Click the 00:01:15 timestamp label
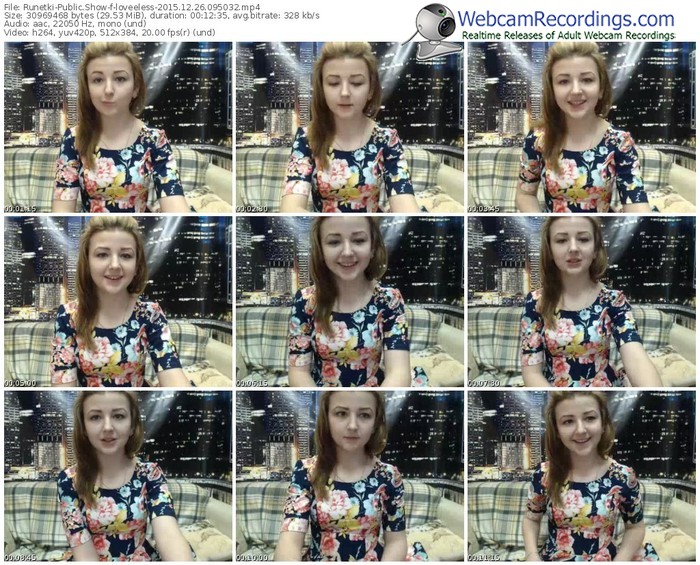This screenshot has height=565, width=700. click(20, 208)
